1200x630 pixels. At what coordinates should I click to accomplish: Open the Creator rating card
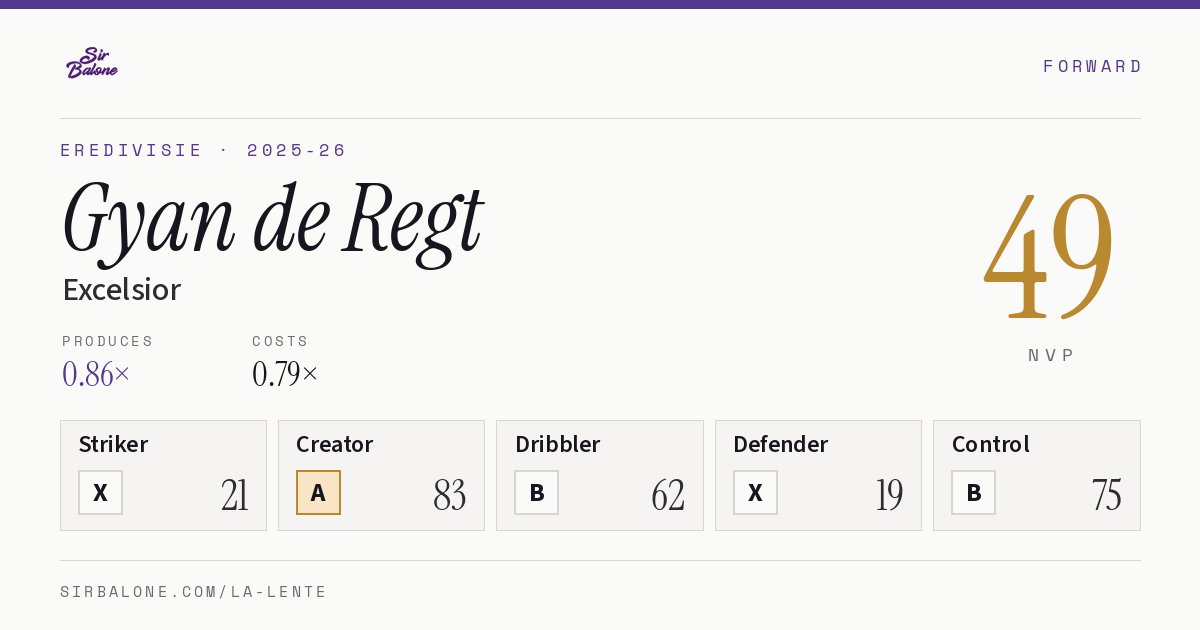(381, 475)
